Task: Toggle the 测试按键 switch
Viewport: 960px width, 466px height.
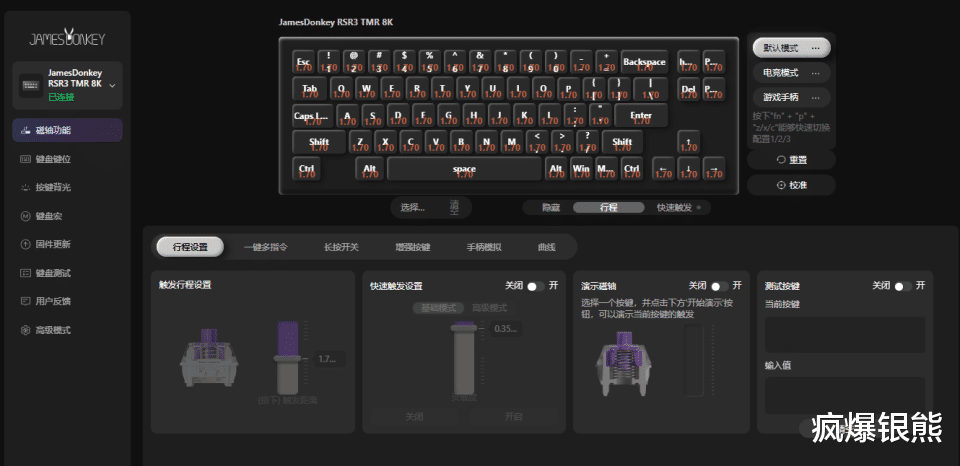Action: (902, 286)
